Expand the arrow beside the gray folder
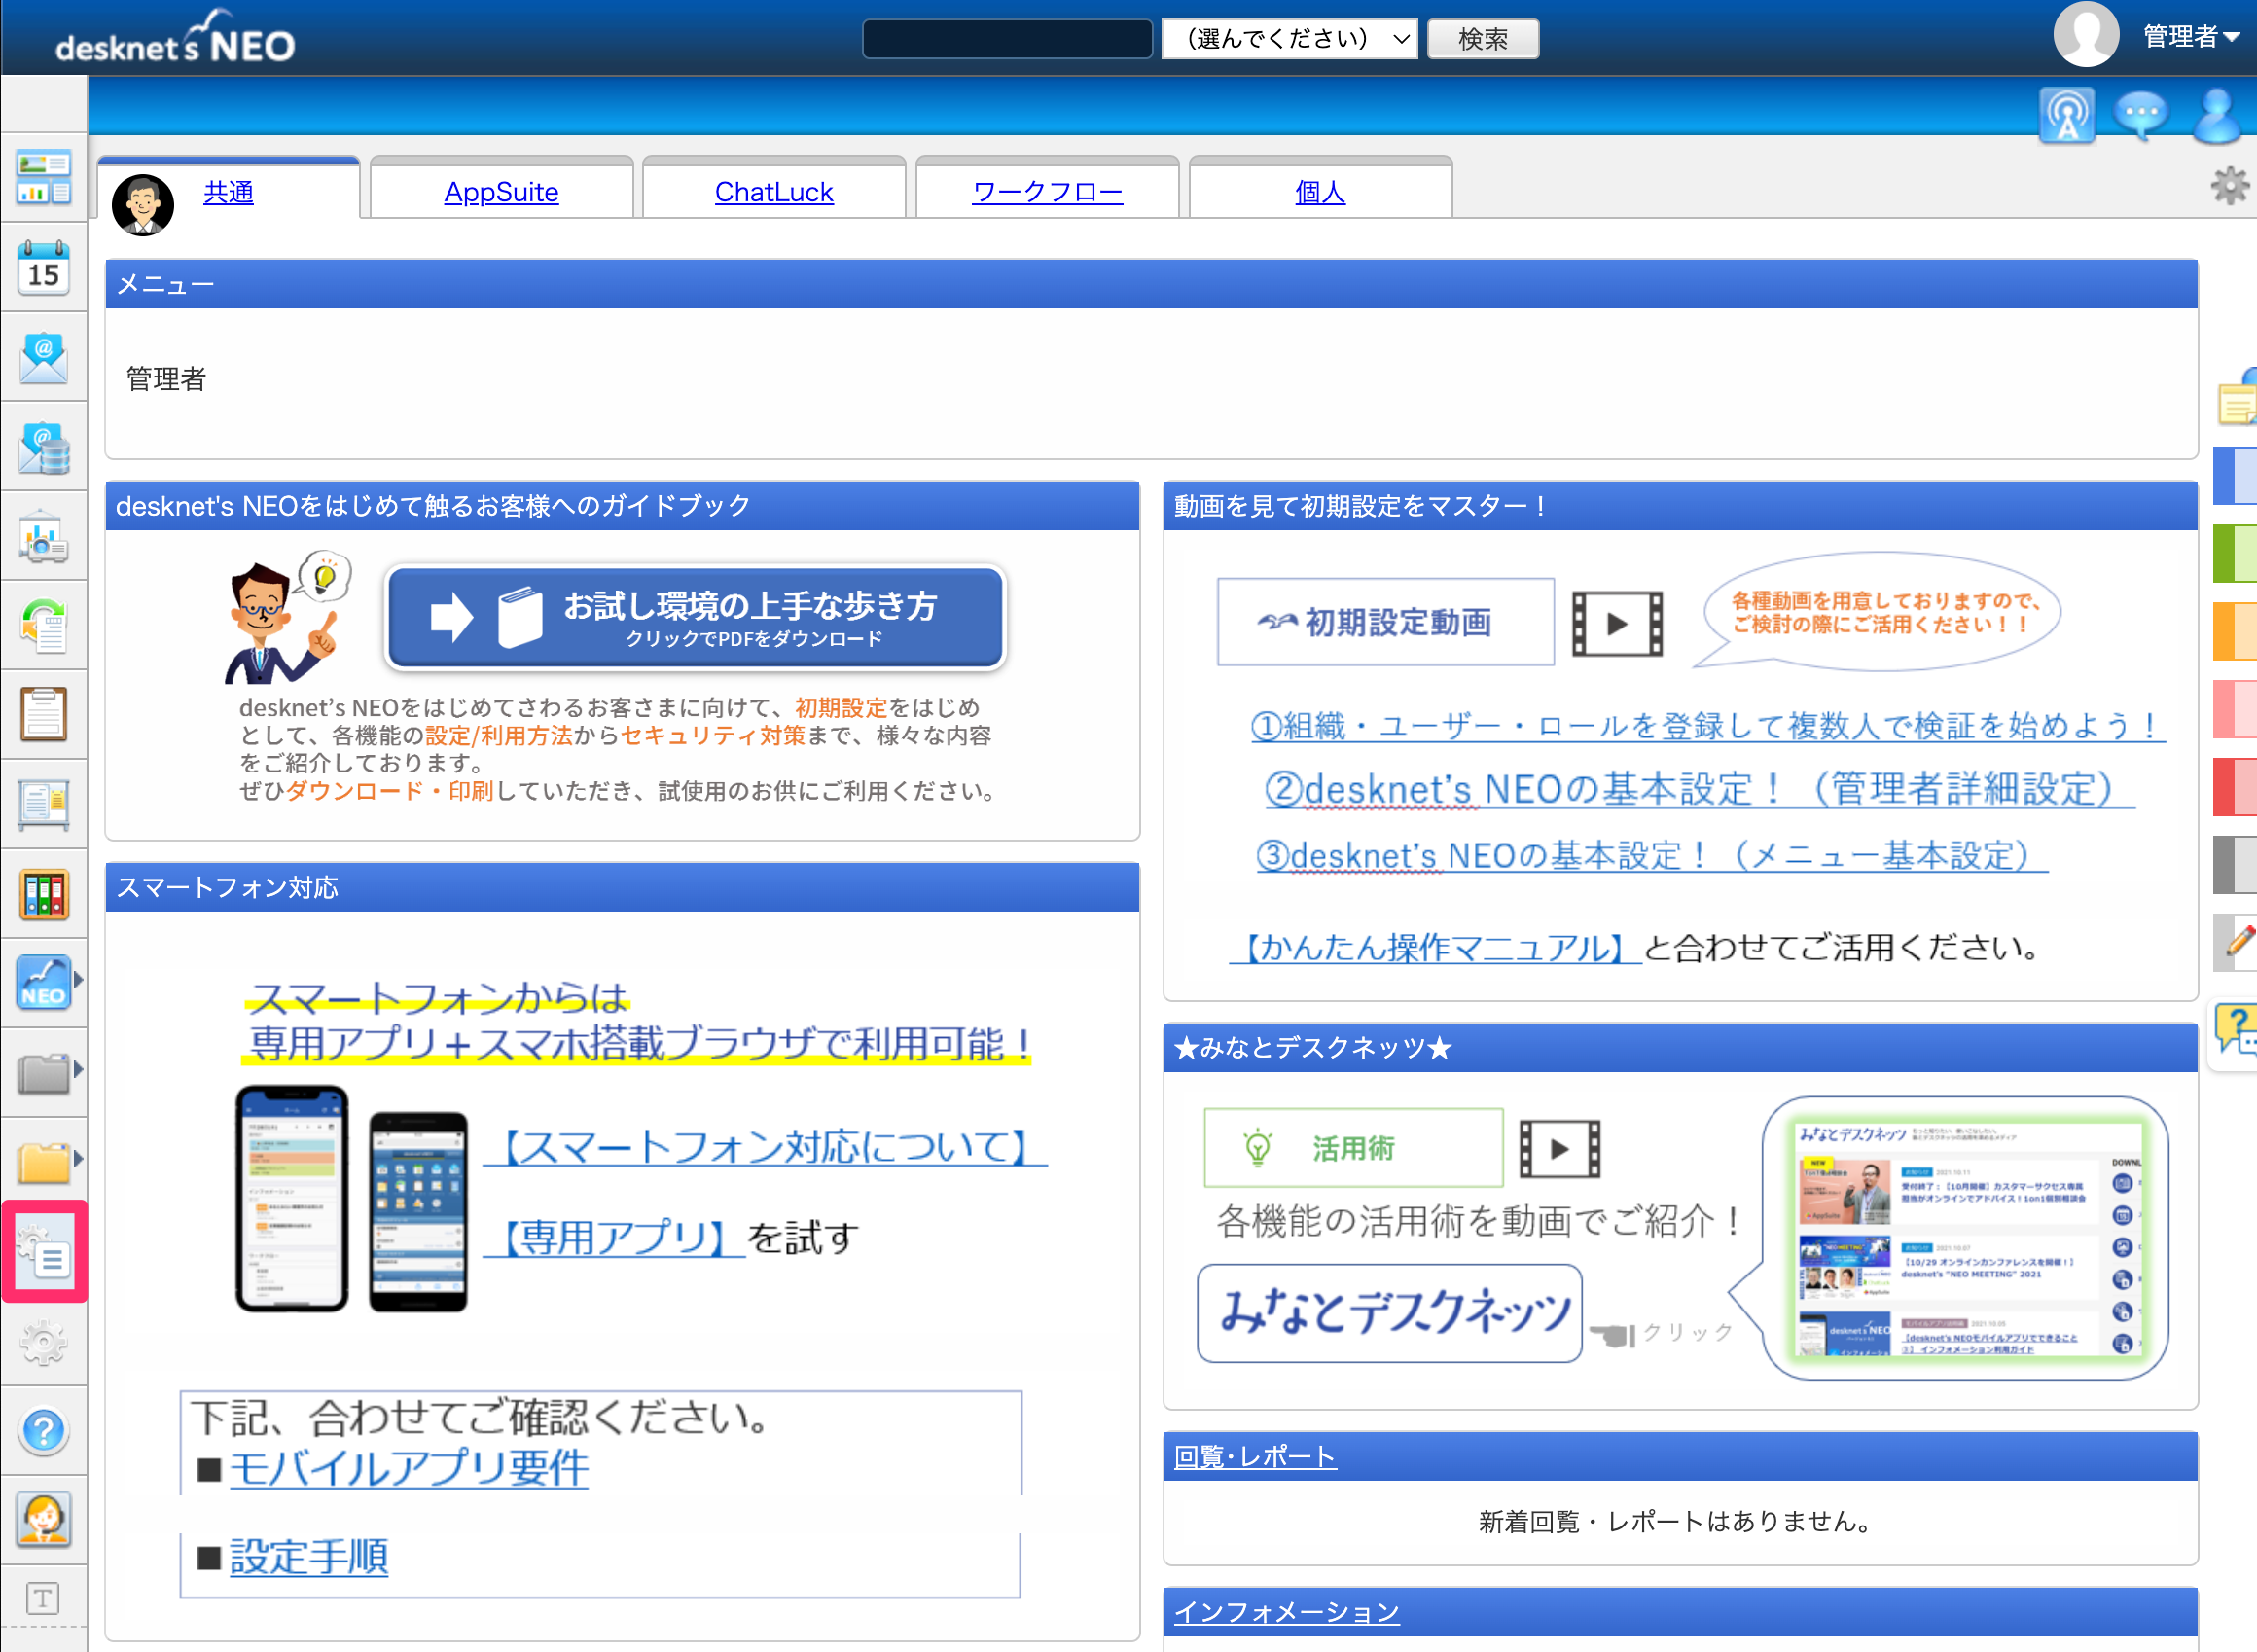 coord(79,1070)
